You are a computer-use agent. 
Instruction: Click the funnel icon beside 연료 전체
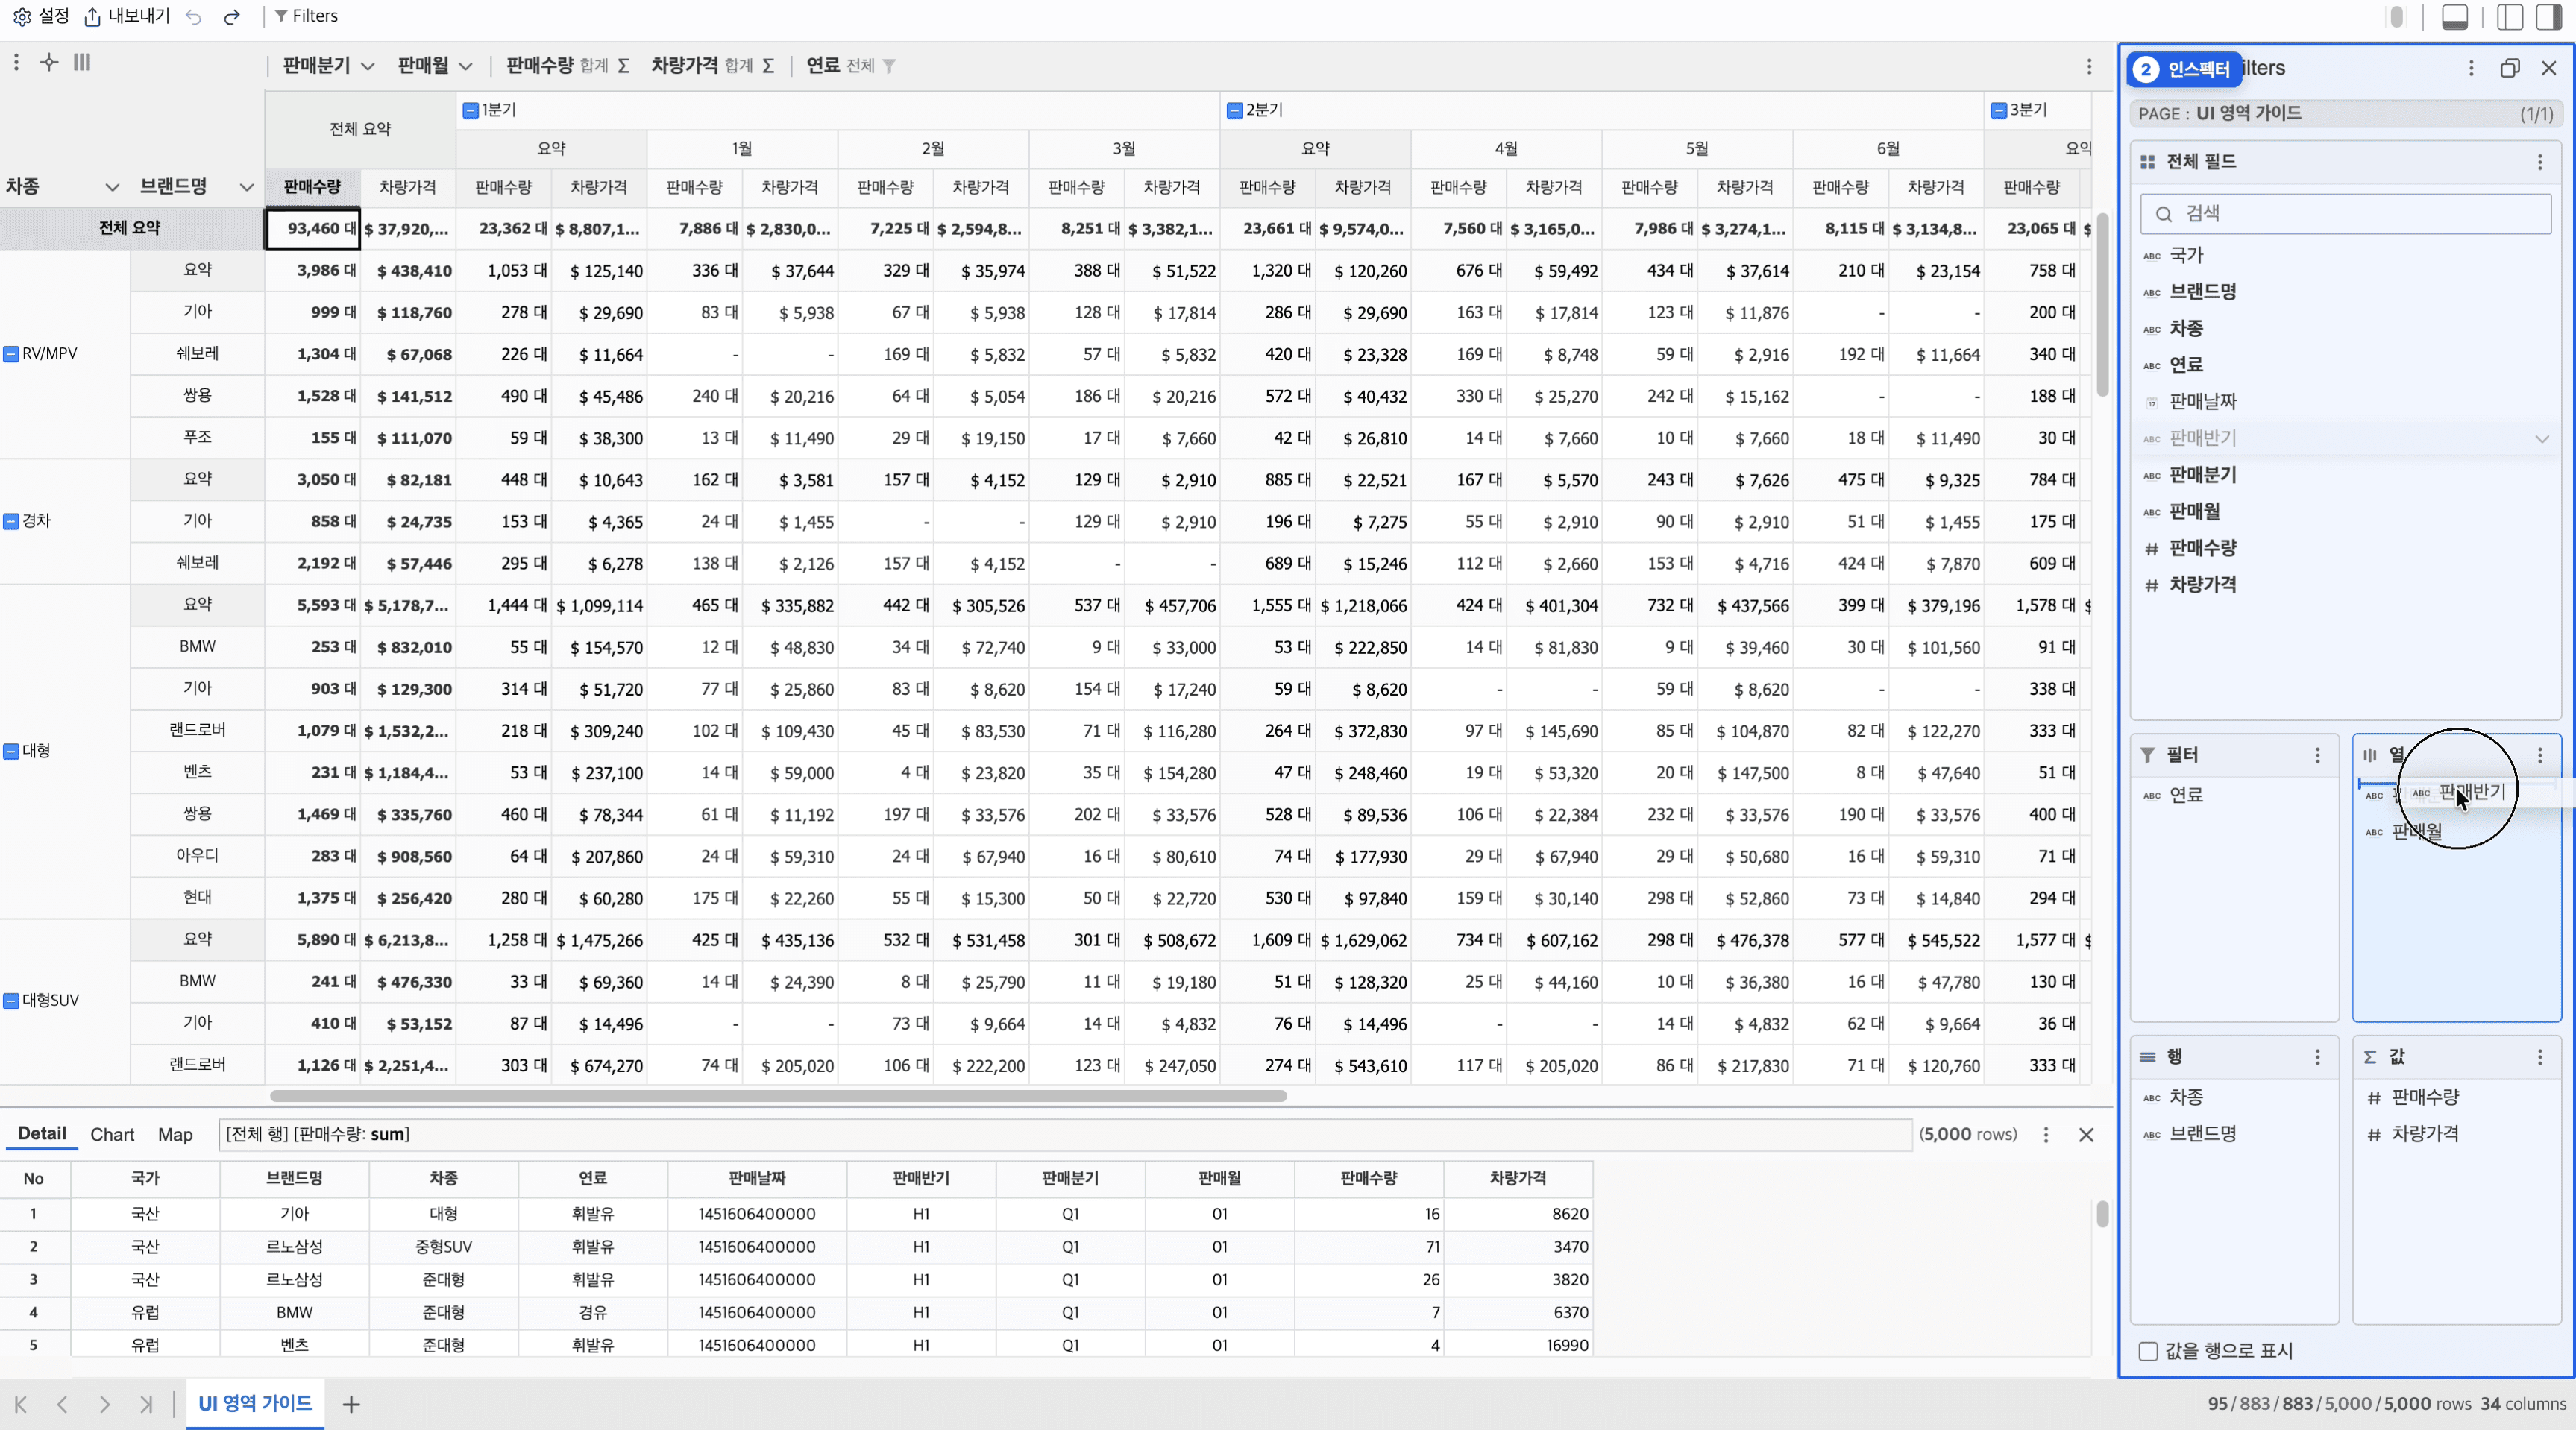pos(889,66)
